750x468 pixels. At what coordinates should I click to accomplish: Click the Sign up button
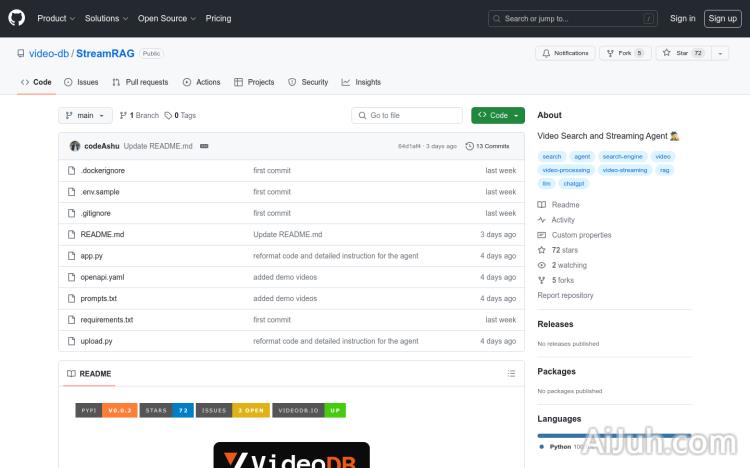(x=721, y=18)
